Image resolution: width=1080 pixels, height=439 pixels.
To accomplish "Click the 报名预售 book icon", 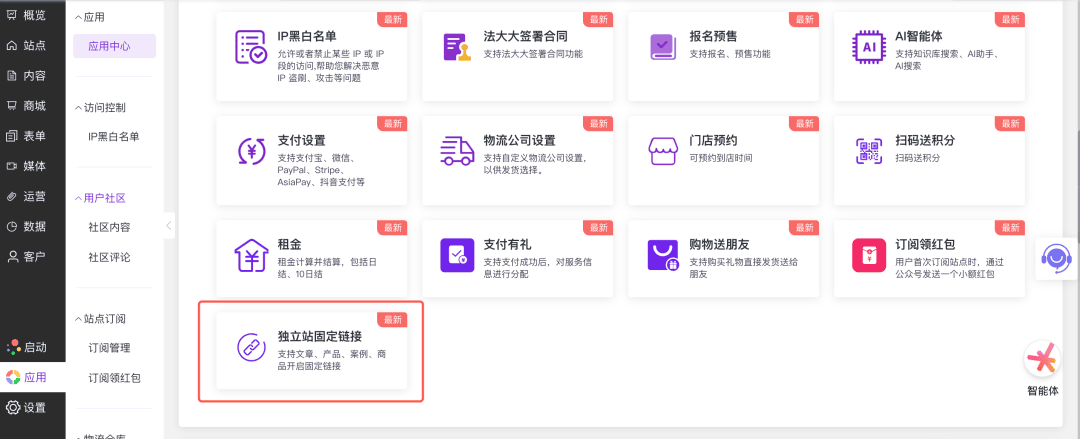I will 663,47.
